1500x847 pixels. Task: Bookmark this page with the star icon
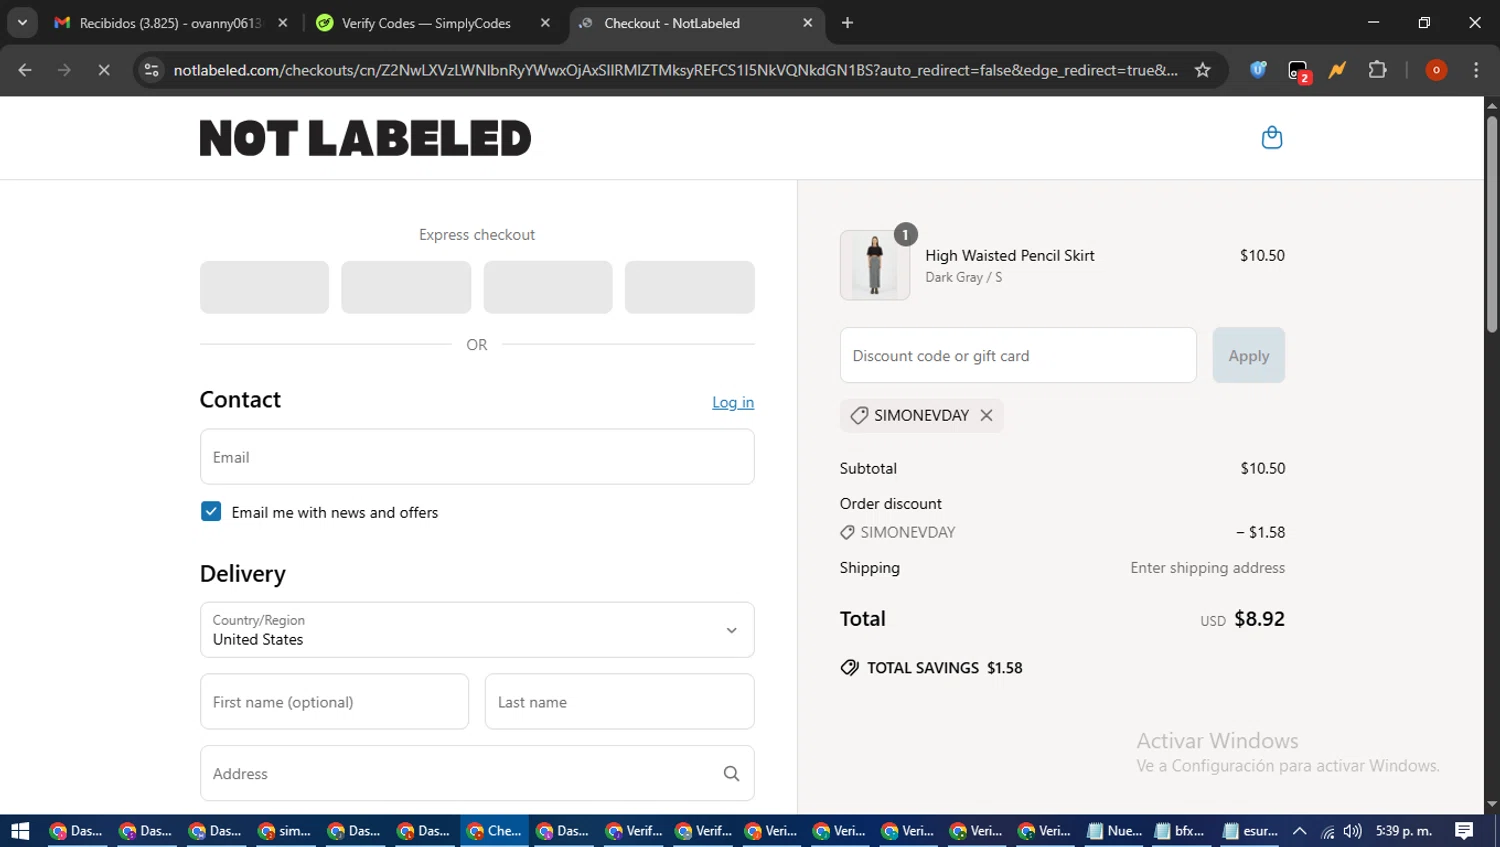pyautogui.click(x=1203, y=70)
